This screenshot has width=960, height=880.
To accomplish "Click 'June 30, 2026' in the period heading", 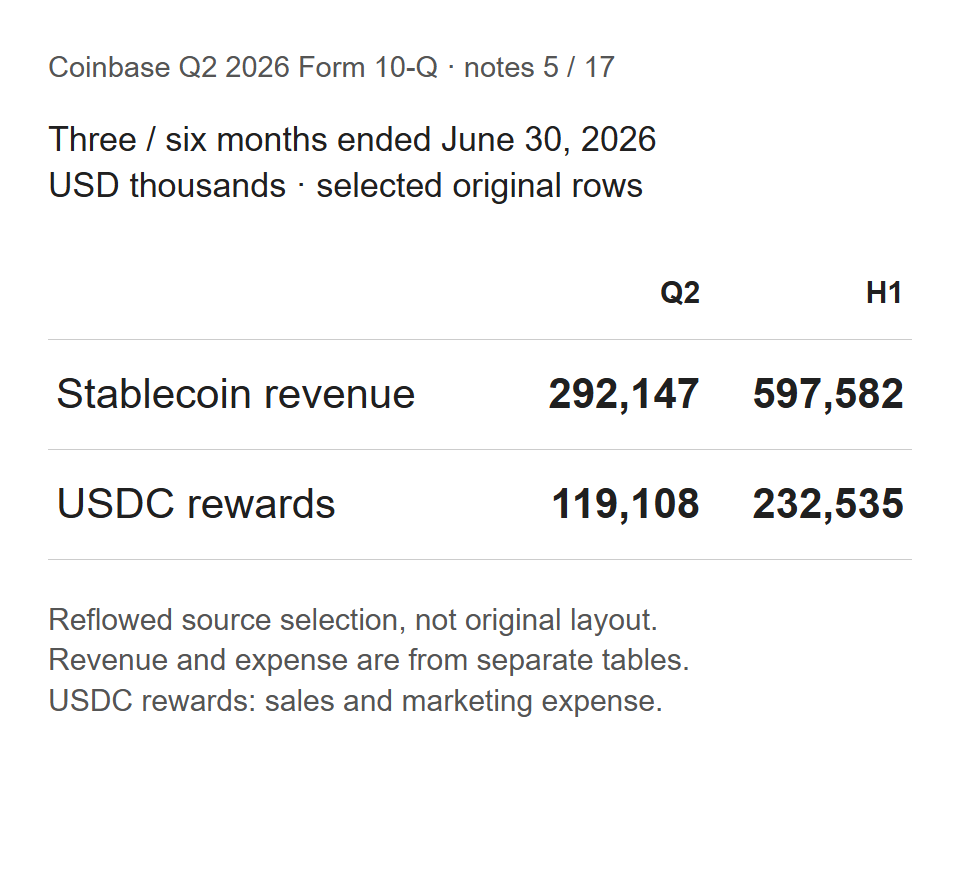I will 549,140.
